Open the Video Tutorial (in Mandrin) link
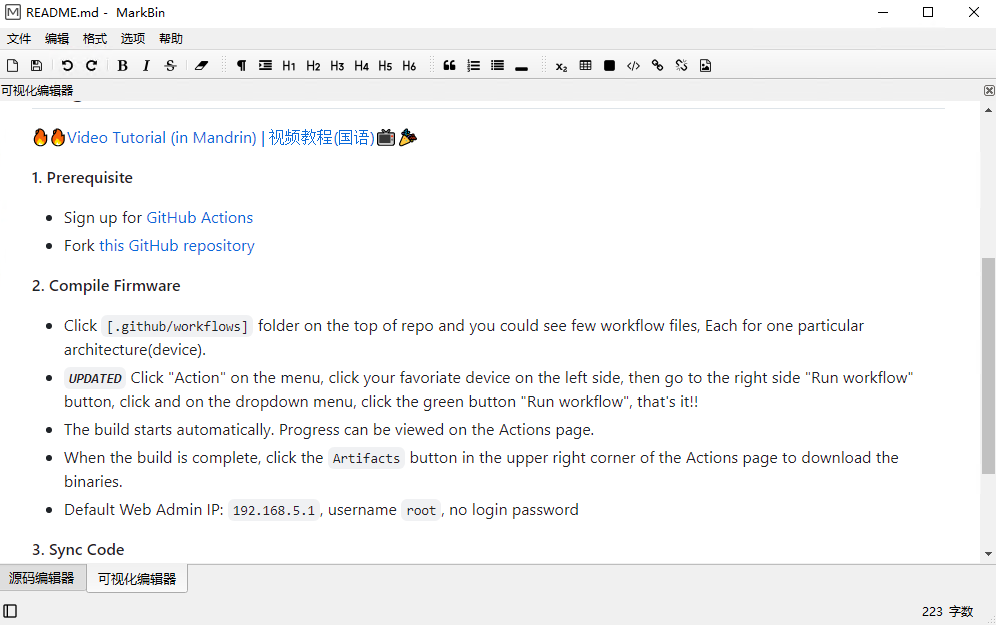The image size is (996, 625). tap(221, 138)
